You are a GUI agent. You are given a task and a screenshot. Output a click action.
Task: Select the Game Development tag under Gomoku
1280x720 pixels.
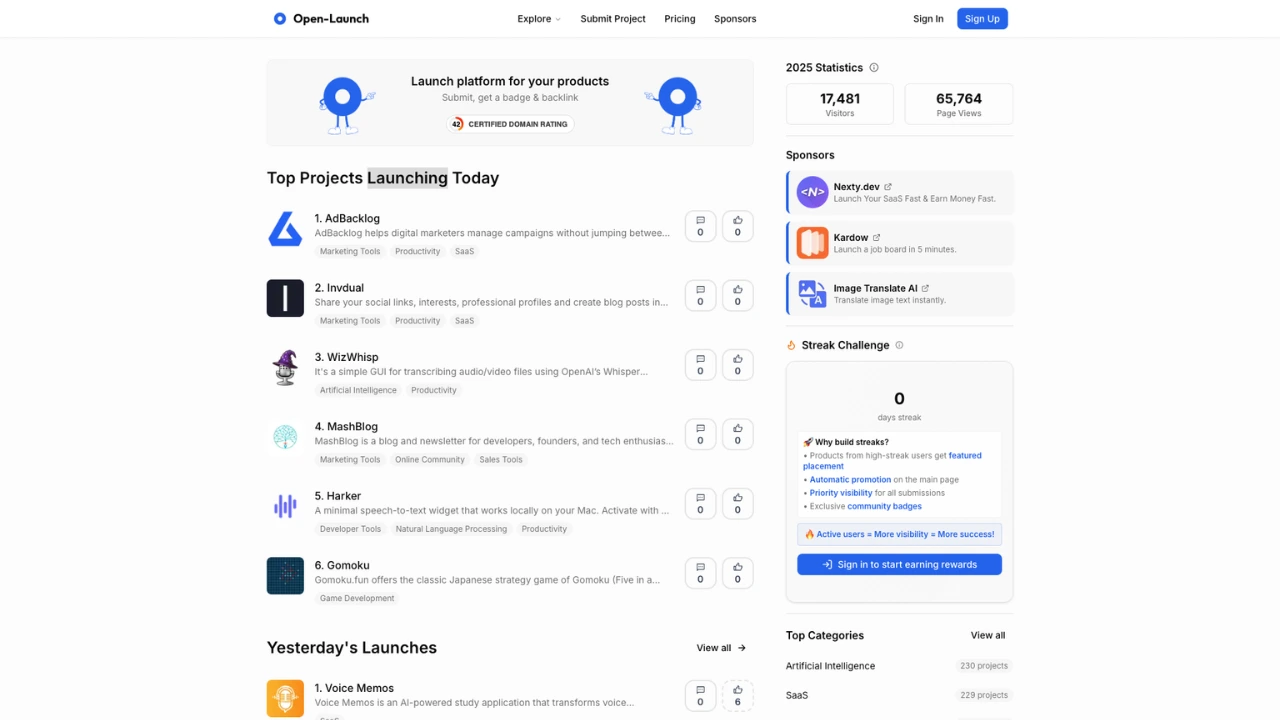click(x=357, y=598)
